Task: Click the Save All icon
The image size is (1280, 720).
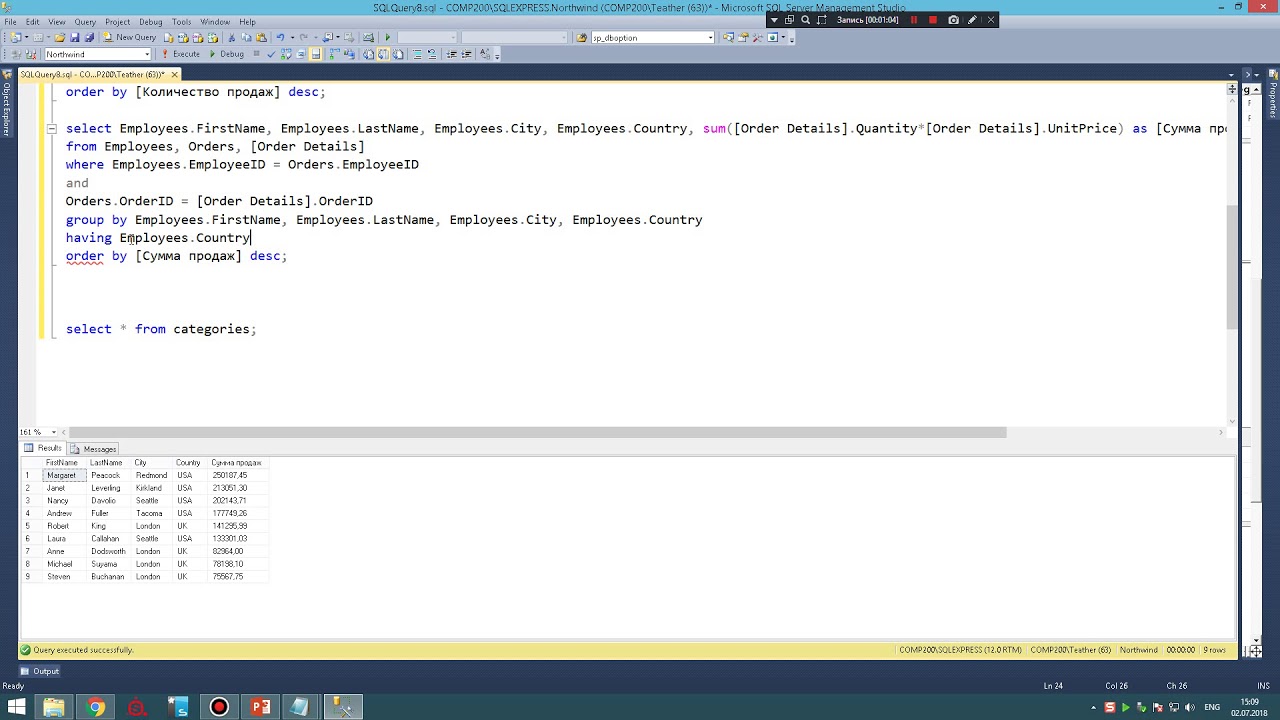Action: coord(89,37)
